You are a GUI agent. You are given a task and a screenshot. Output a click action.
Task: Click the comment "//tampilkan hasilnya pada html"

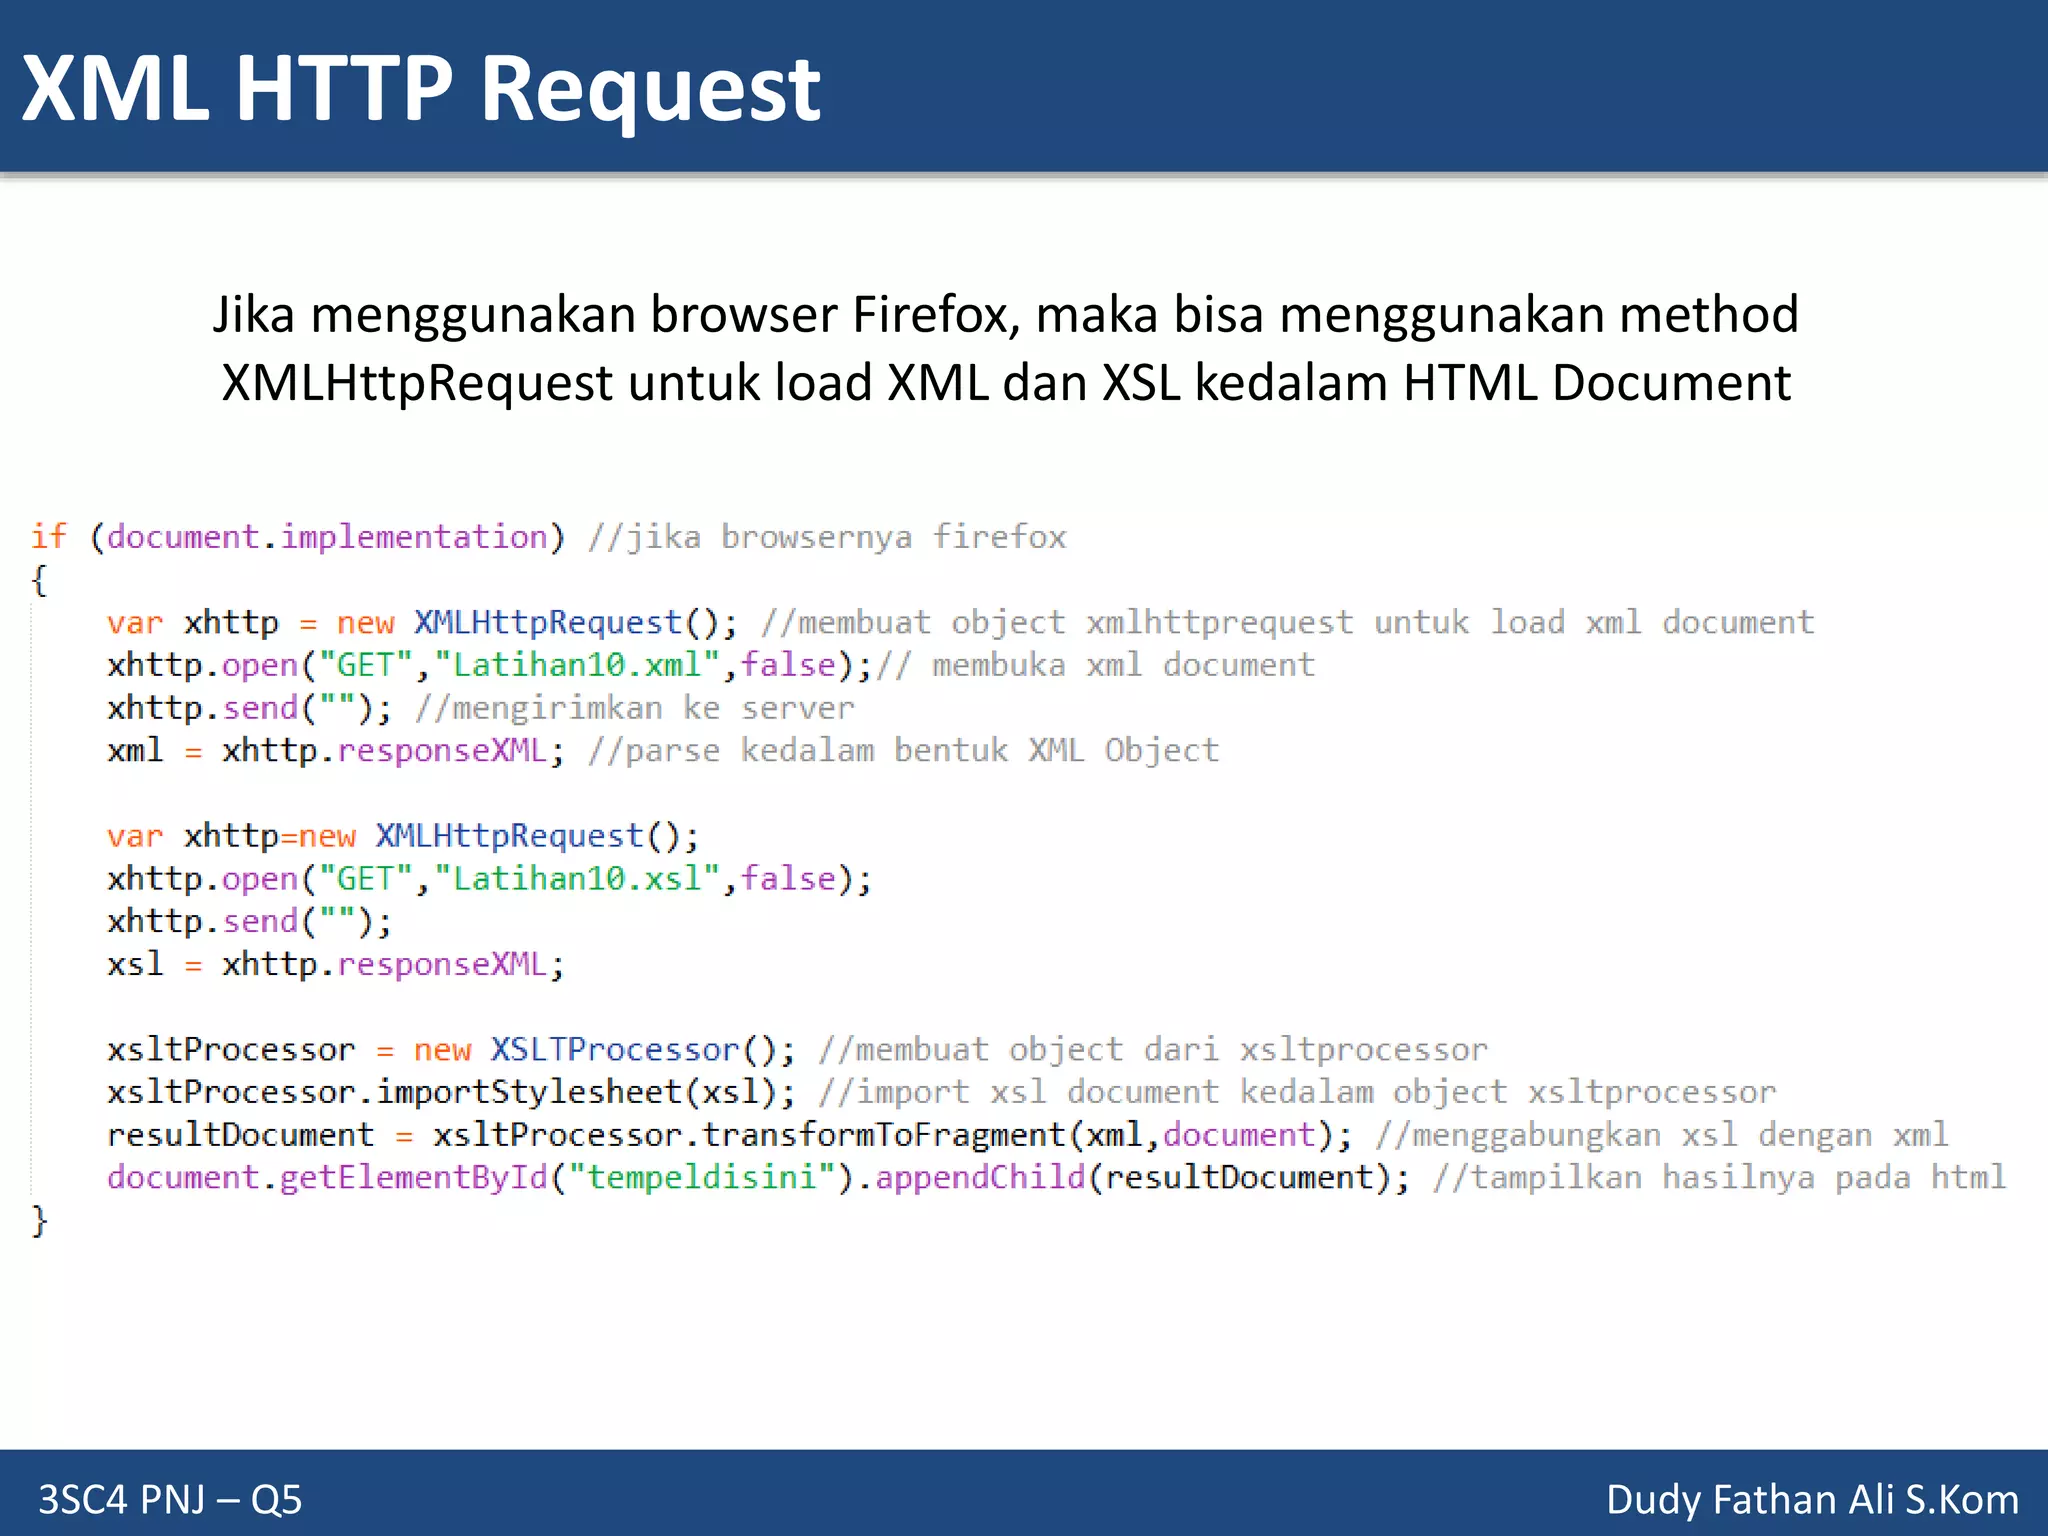click(1719, 1177)
